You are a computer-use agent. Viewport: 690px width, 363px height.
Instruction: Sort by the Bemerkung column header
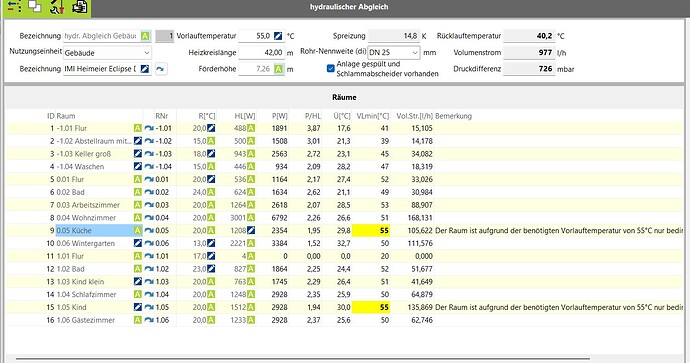[453, 116]
